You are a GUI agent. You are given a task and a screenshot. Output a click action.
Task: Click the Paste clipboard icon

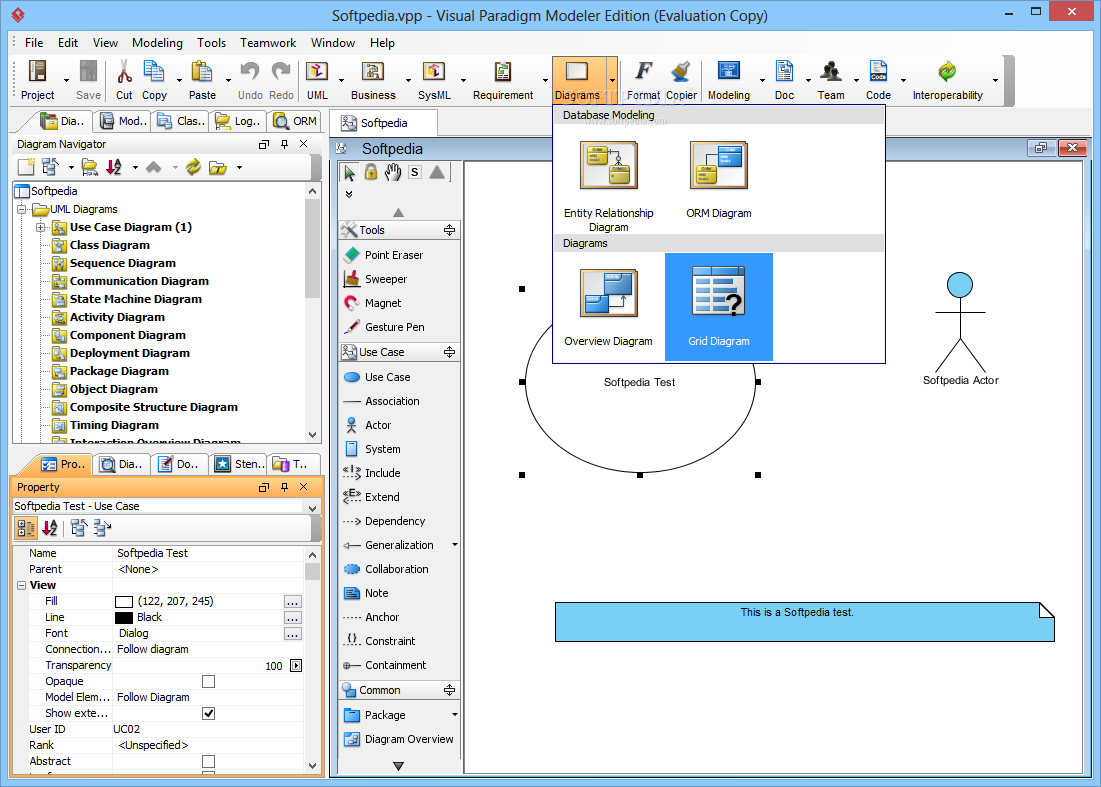202,72
